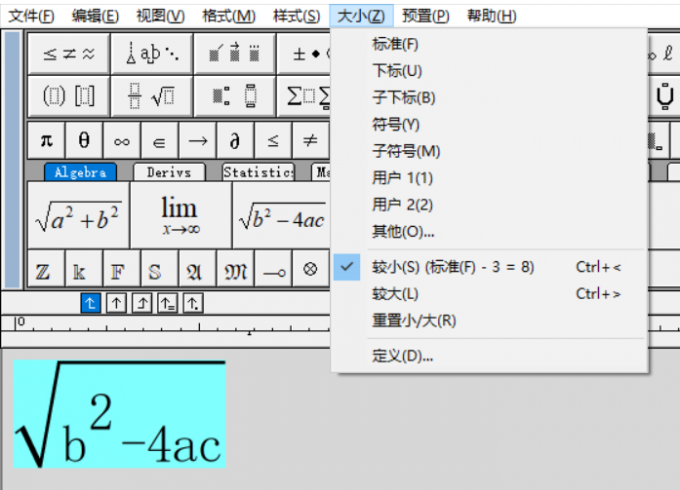The height and width of the screenshot is (490, 680).
Task: Insert the multimap (line-circle) symbol
Action: click(273, 268)
